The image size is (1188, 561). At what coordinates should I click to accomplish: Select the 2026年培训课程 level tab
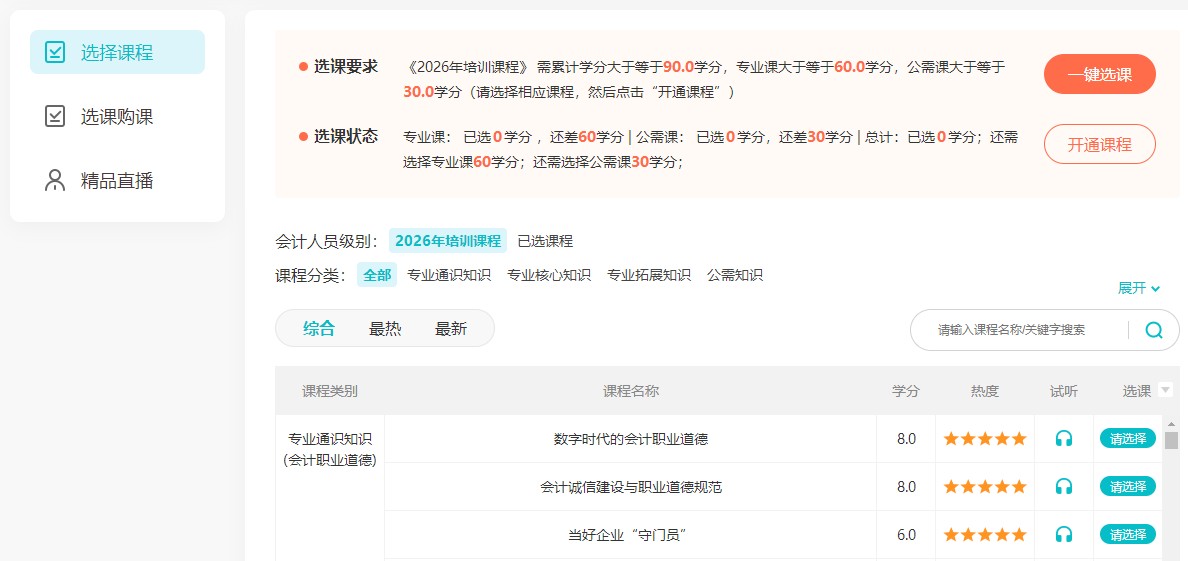(x=448, y=241)
